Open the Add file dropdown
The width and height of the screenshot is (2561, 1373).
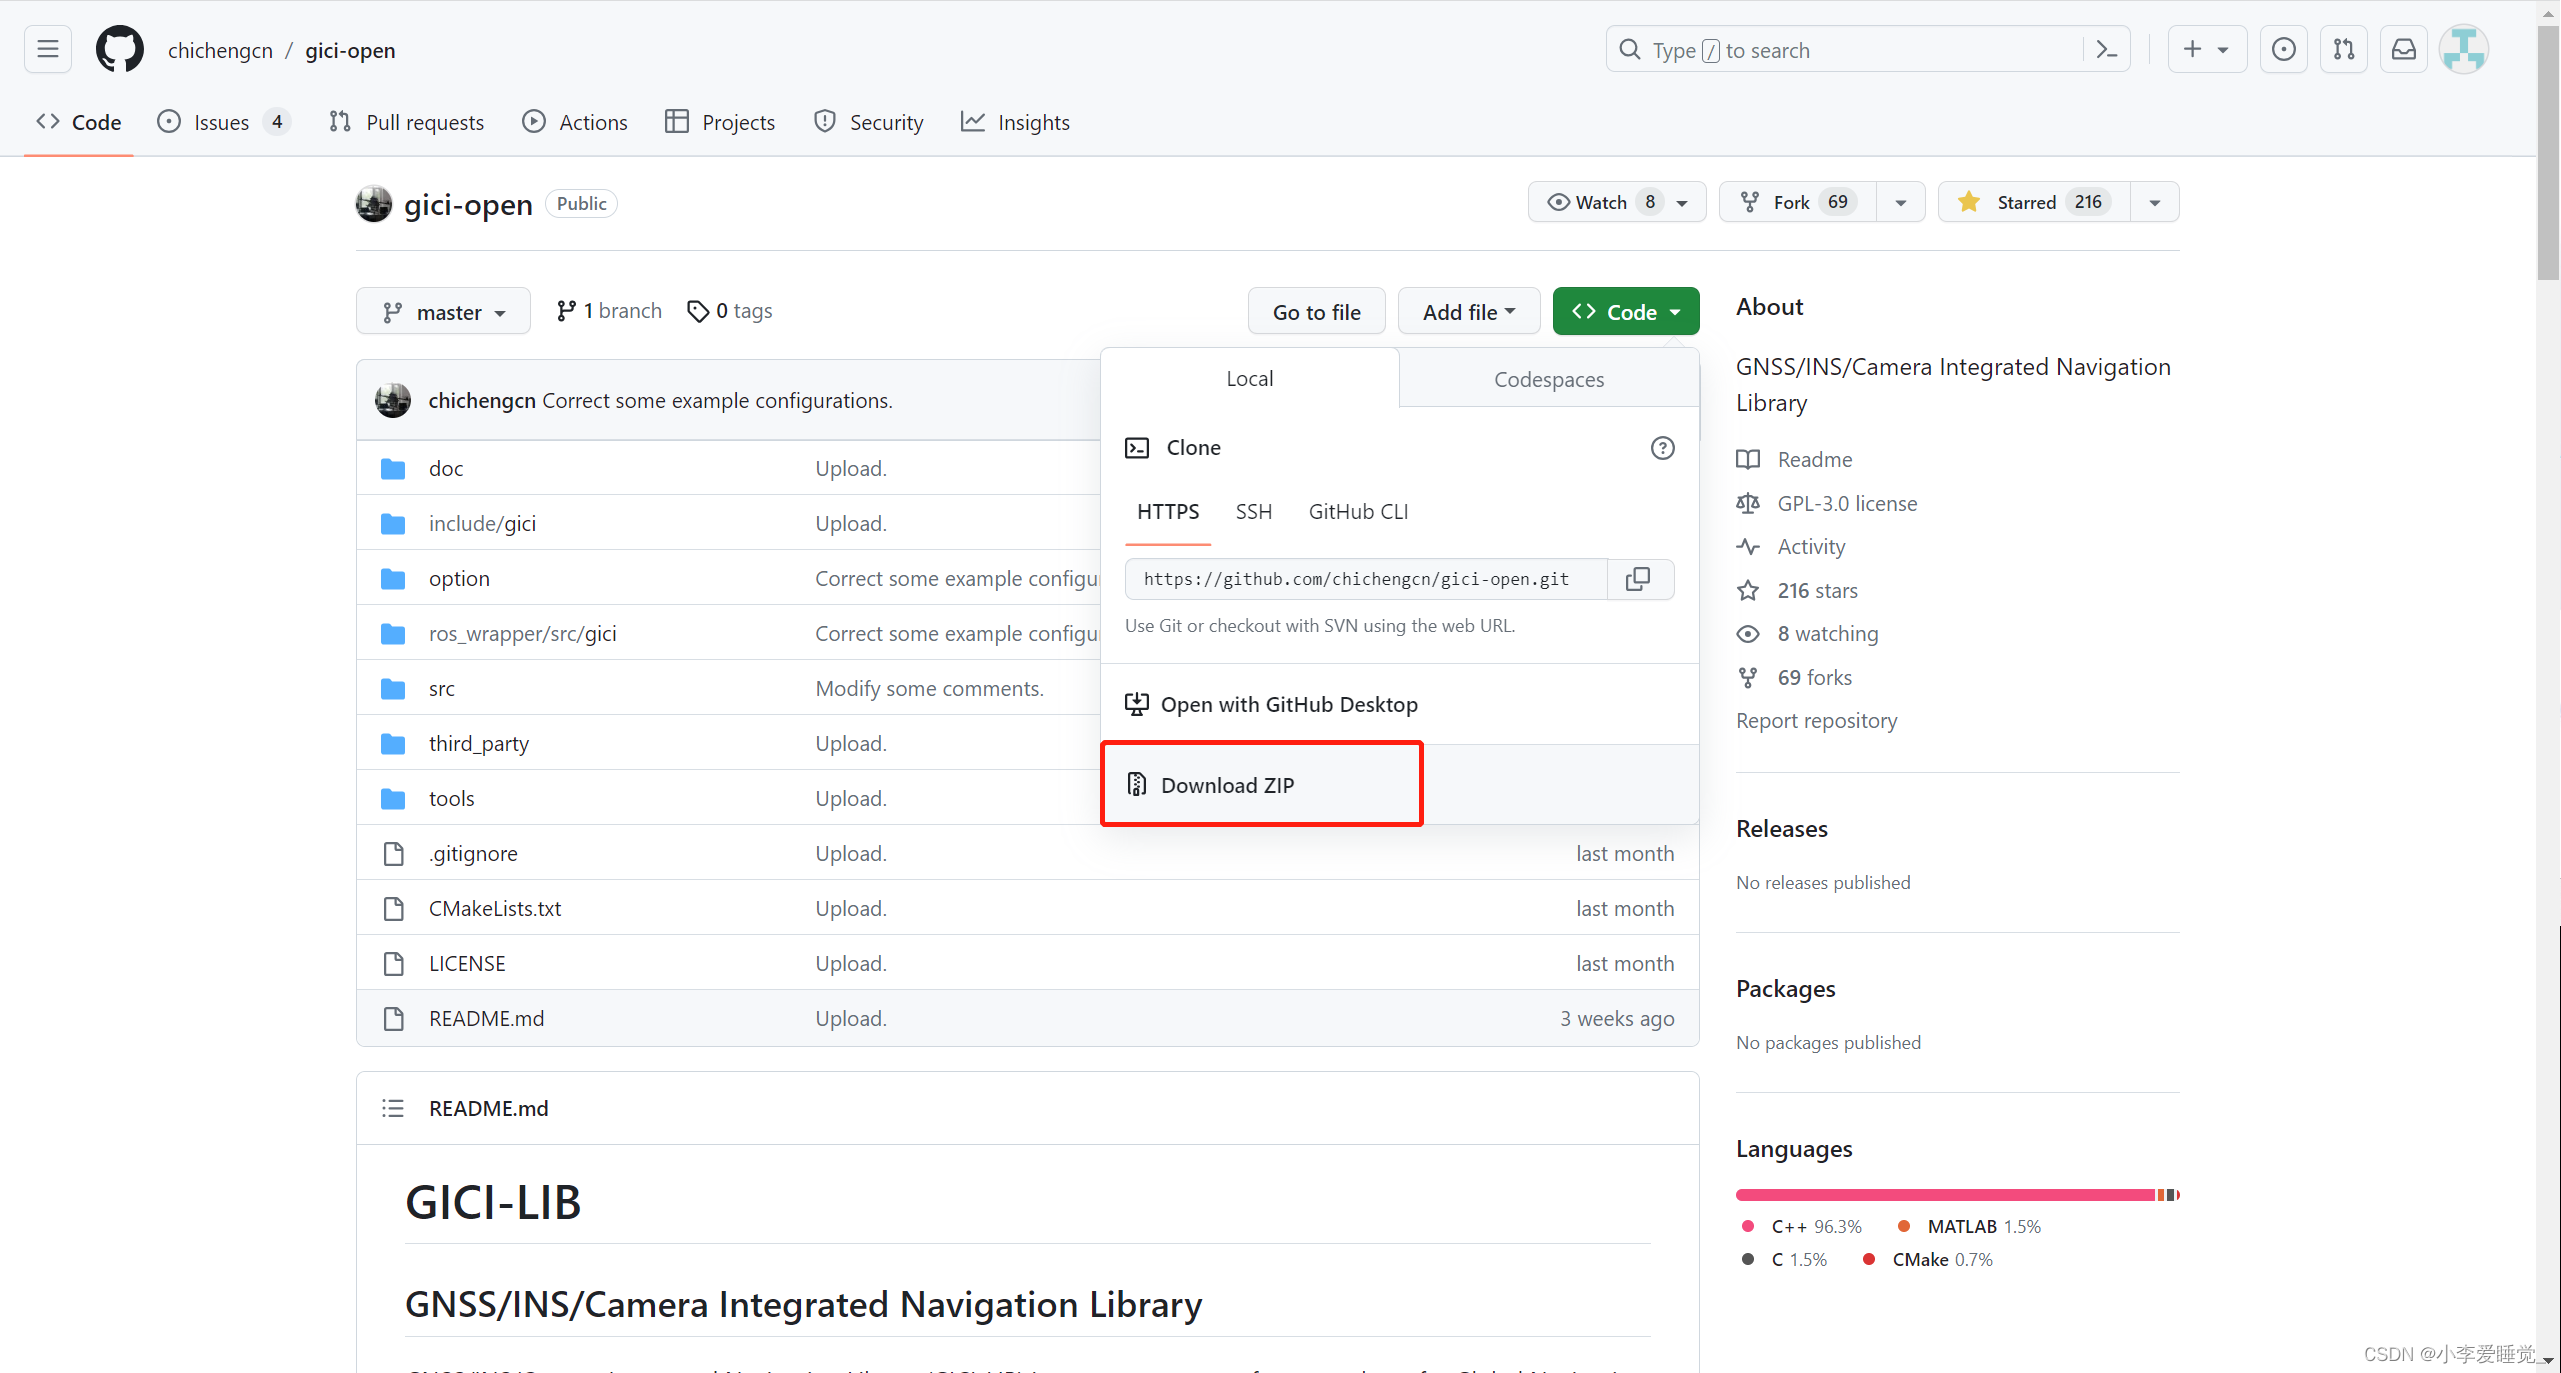(x=1467, y=311)
